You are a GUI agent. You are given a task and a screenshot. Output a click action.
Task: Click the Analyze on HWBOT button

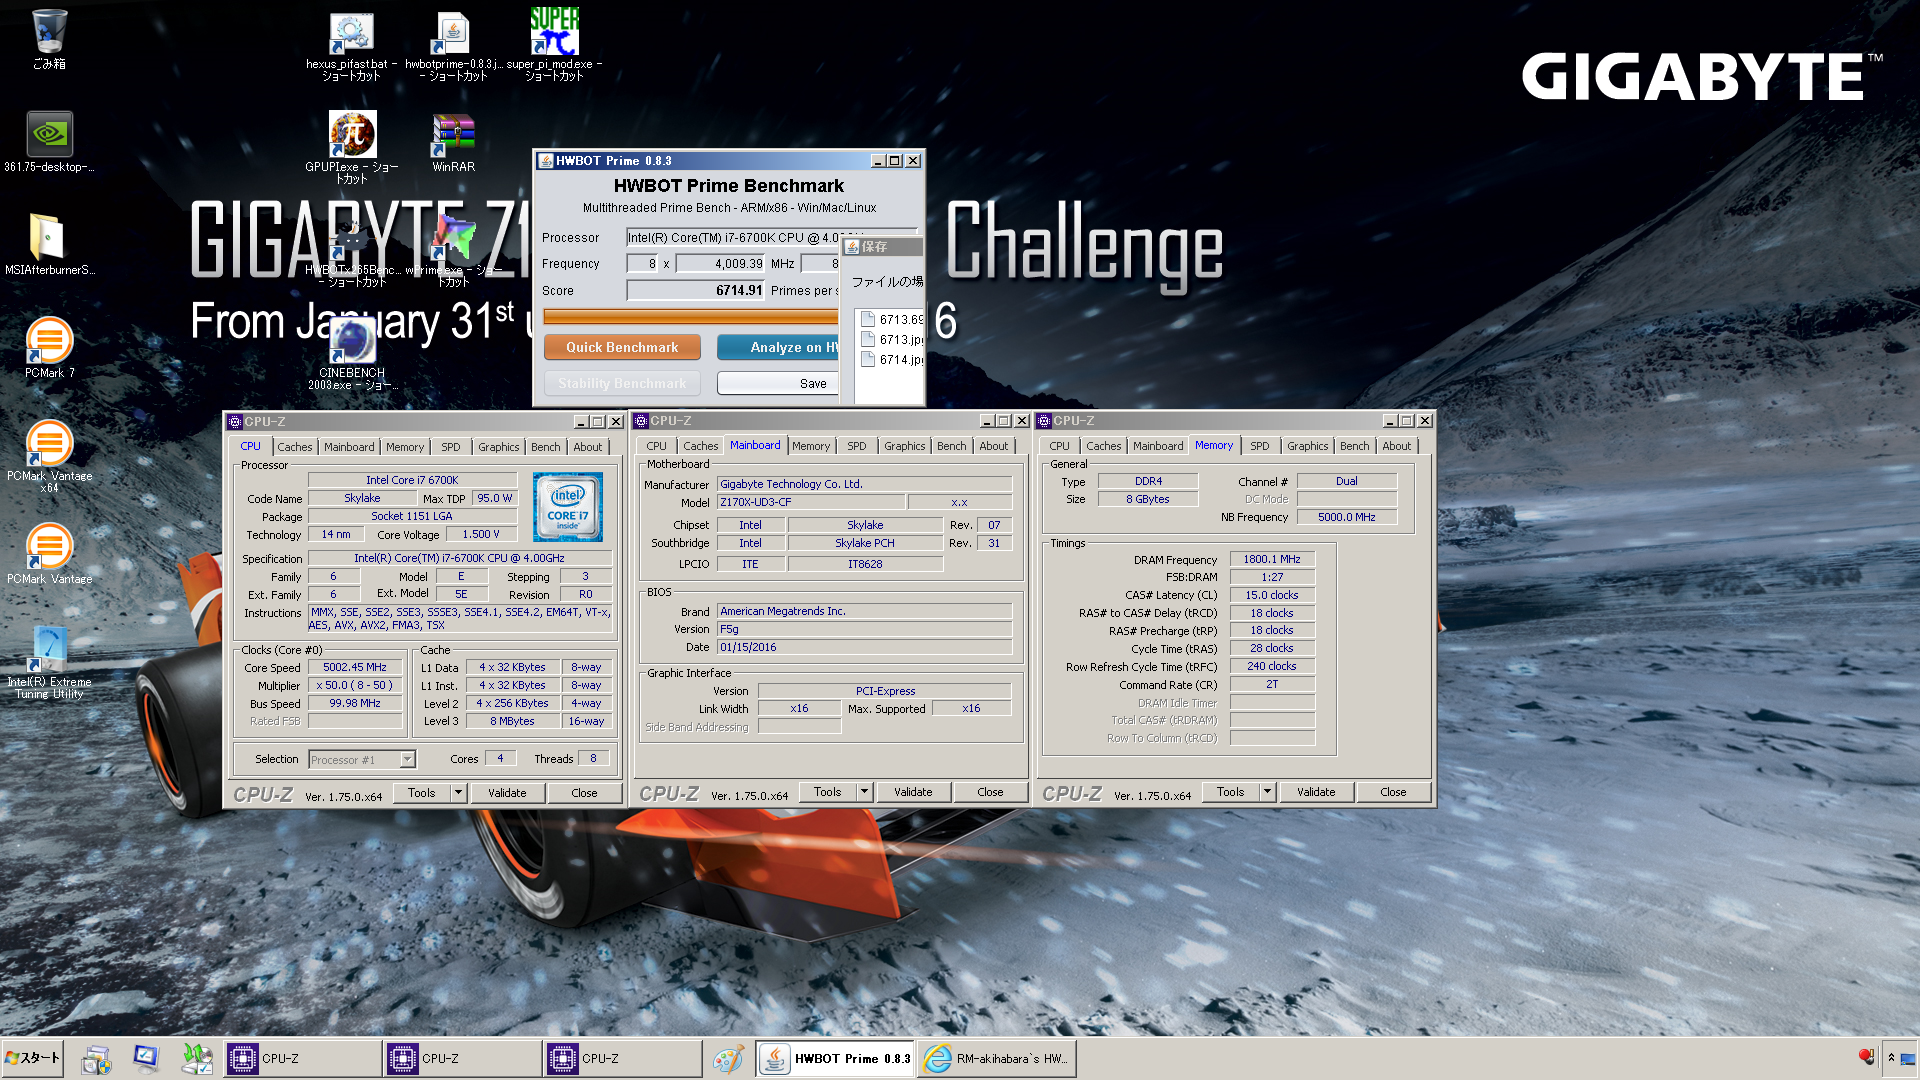click(x=779, y=347)
